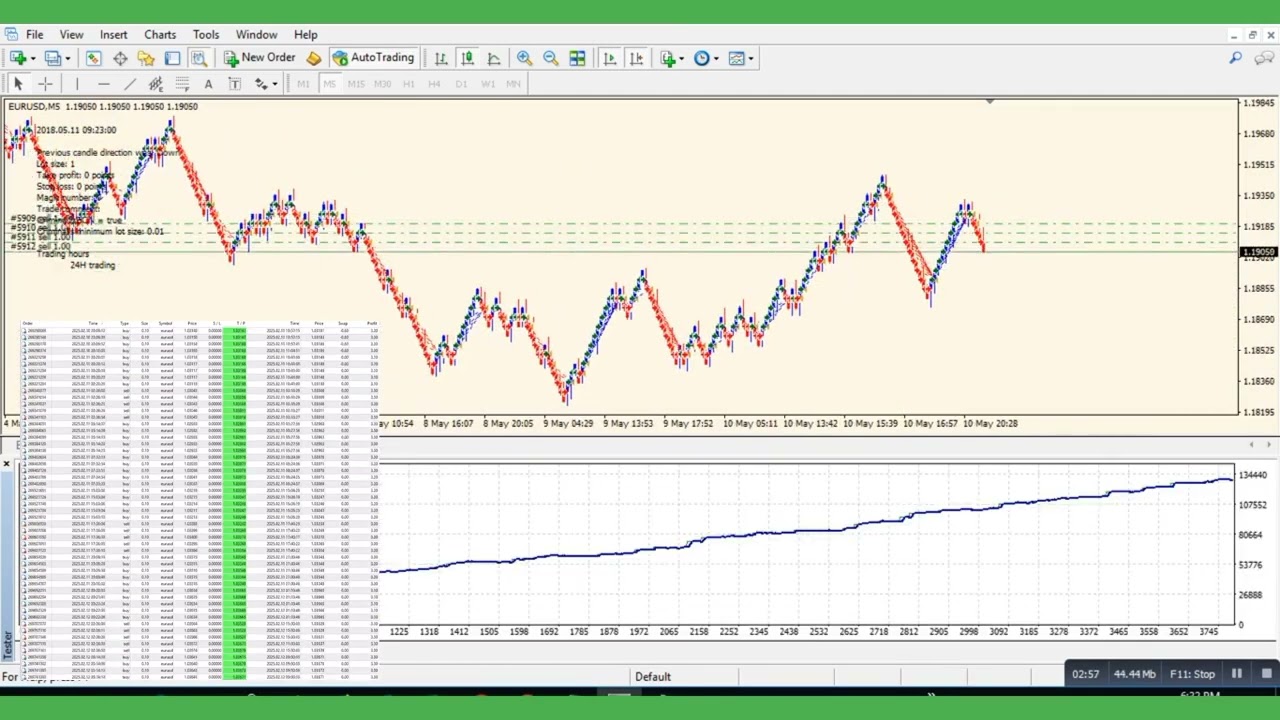Image resolution: width=1280 pixels, height=720 pixels.
Task: Click the 1.19050 current price label
Action: point(1259,253)
